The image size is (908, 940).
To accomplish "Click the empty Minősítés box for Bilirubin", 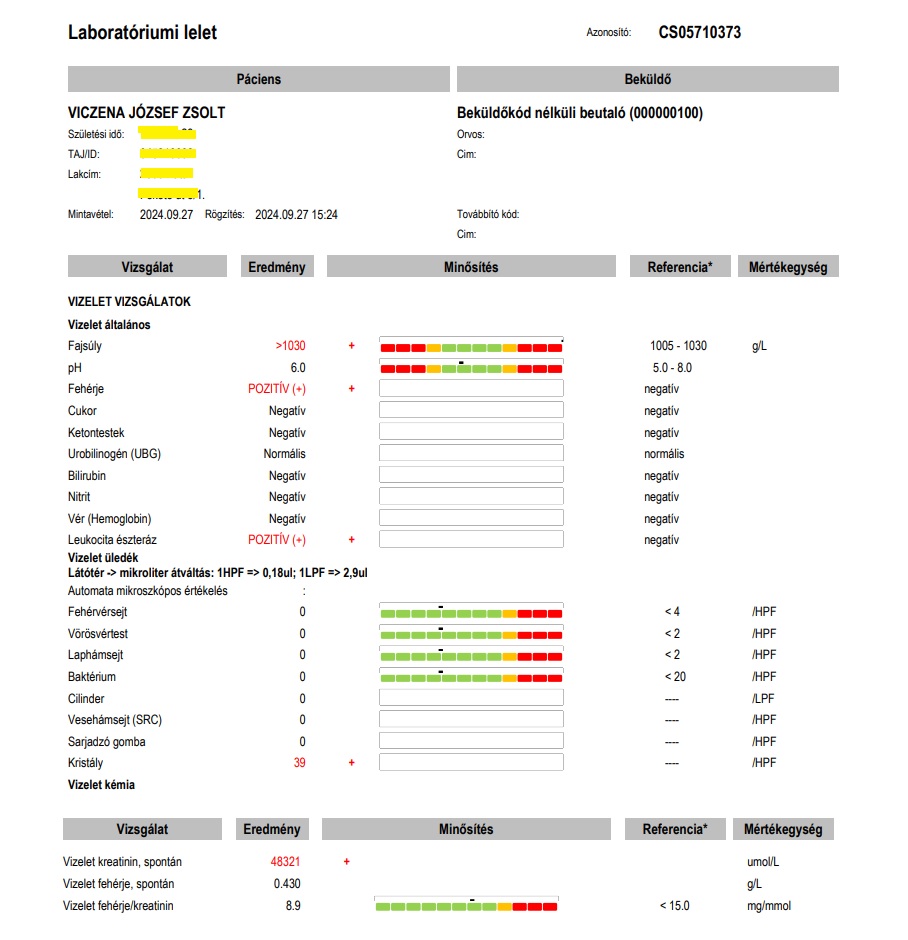I will tap(471, 475).
